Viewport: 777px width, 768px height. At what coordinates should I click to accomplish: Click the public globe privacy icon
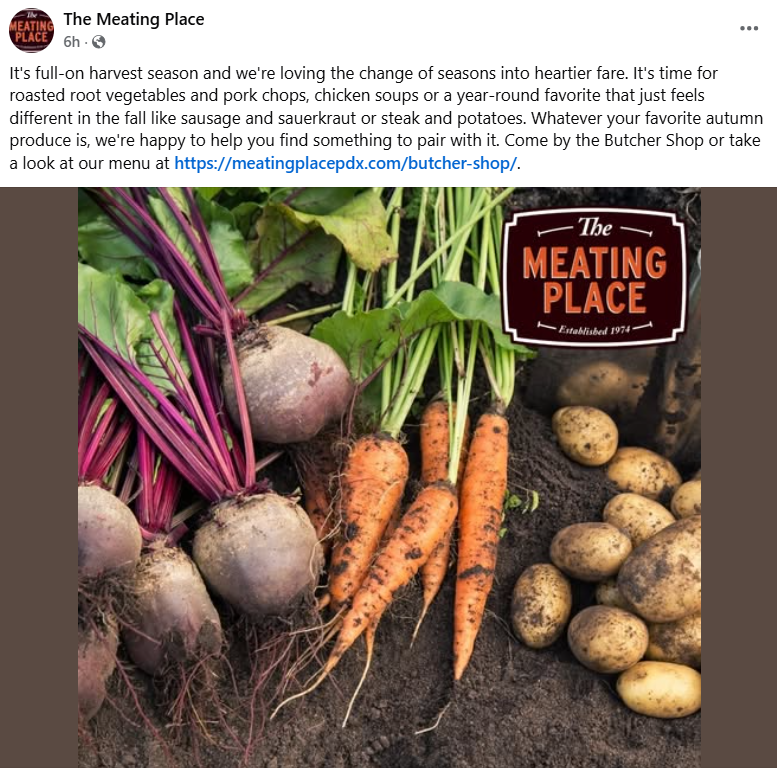pos(99,42)
